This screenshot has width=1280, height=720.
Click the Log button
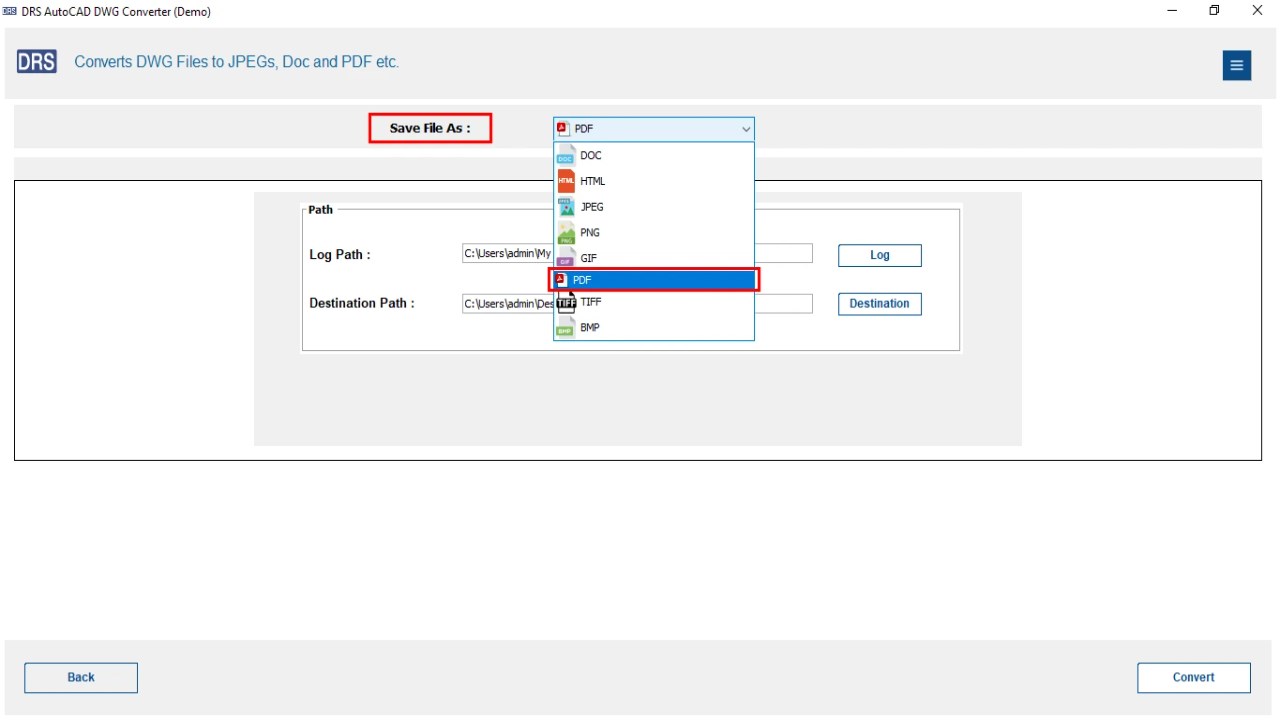(880, 255)
